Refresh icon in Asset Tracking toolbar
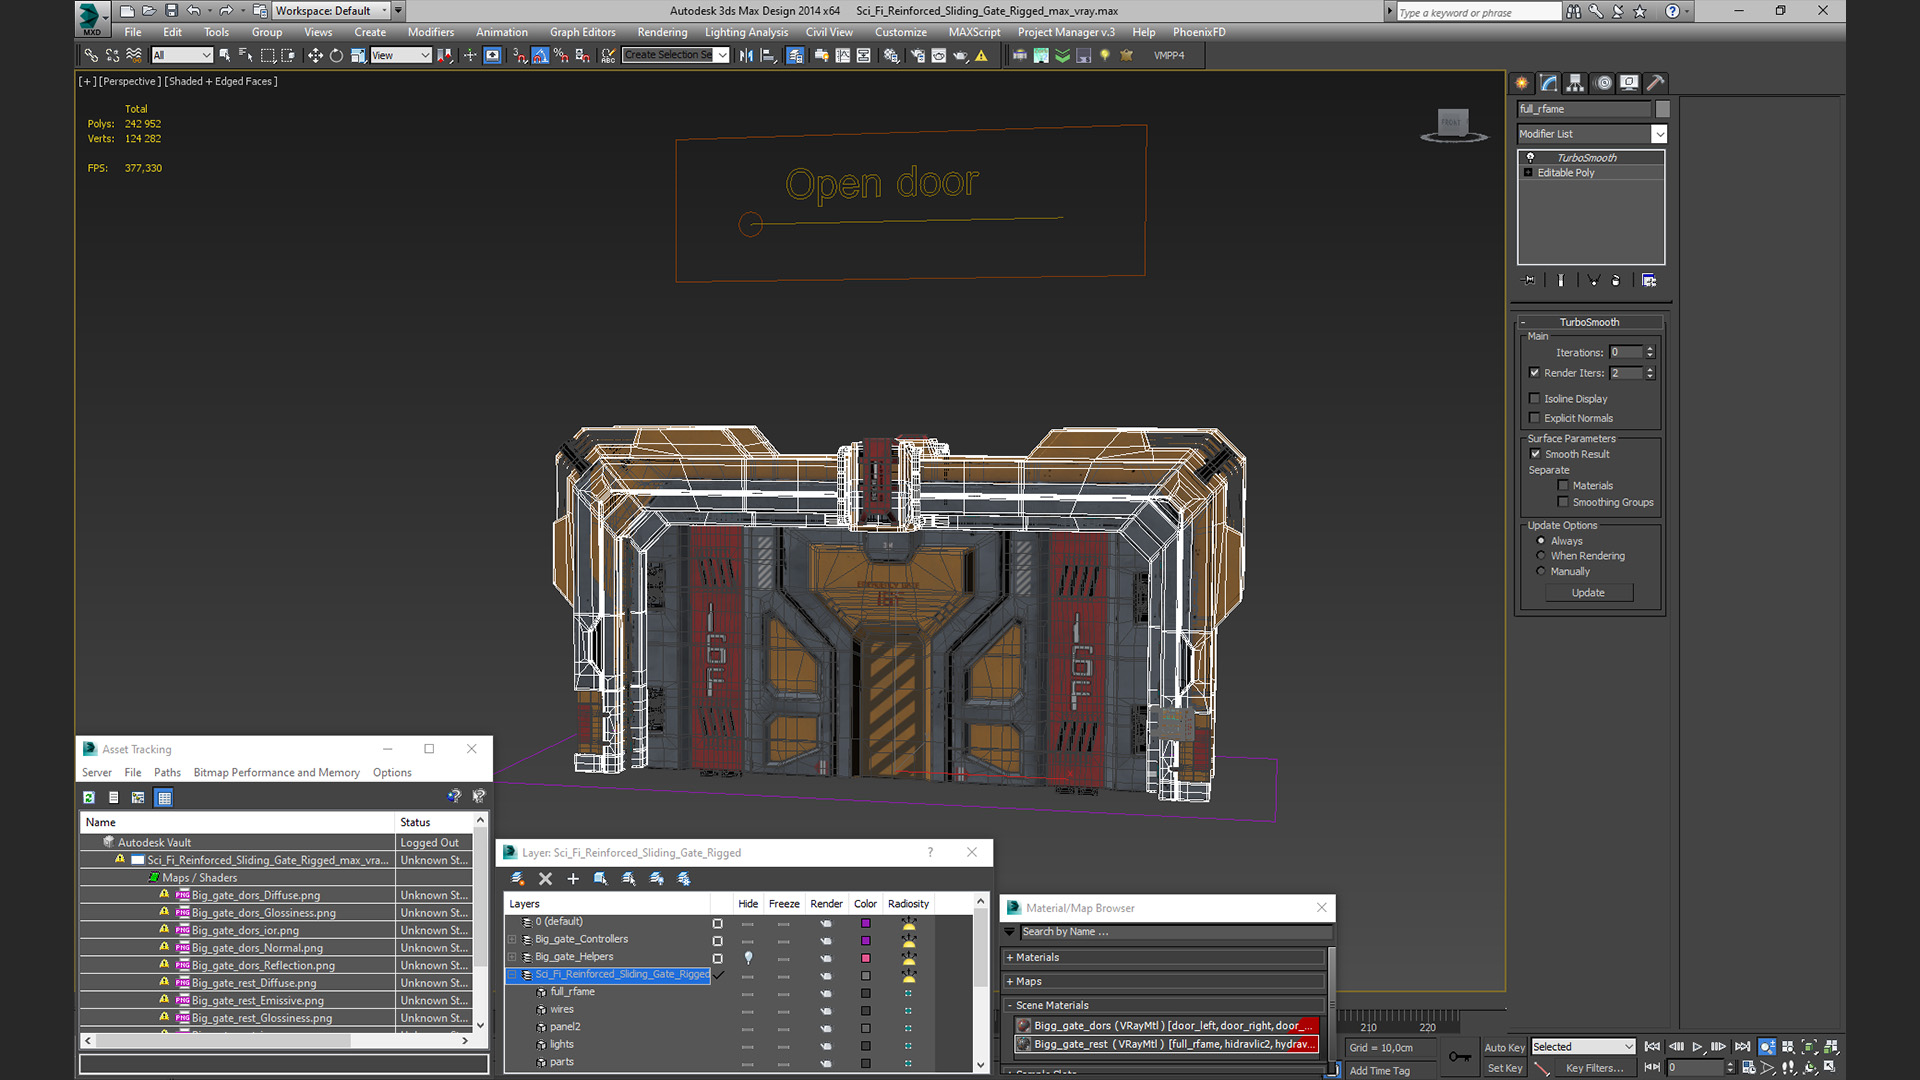 (89, 798)
